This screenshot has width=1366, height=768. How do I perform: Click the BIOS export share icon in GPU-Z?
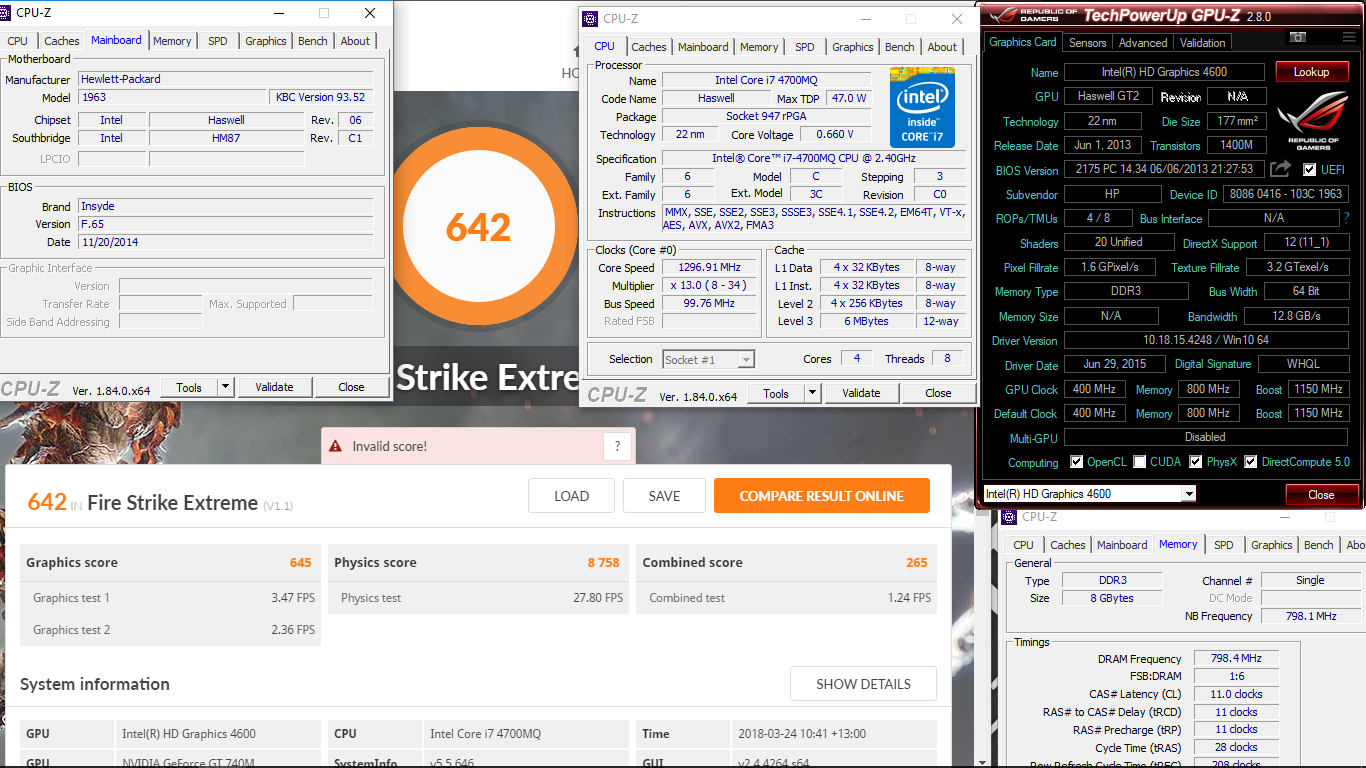1281,169
